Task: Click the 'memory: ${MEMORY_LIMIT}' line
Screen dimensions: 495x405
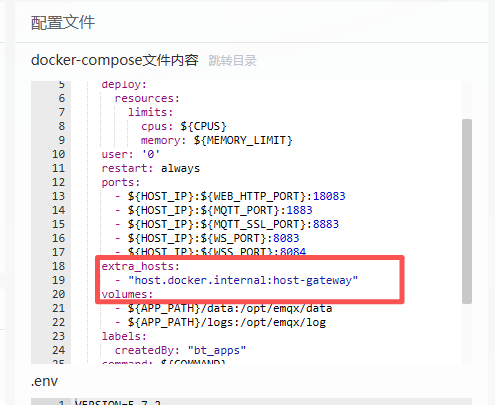Action: 217,140
